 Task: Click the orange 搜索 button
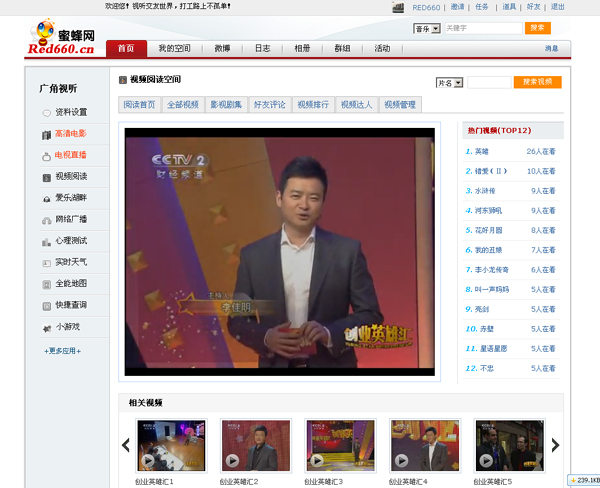tap(538, 28)
